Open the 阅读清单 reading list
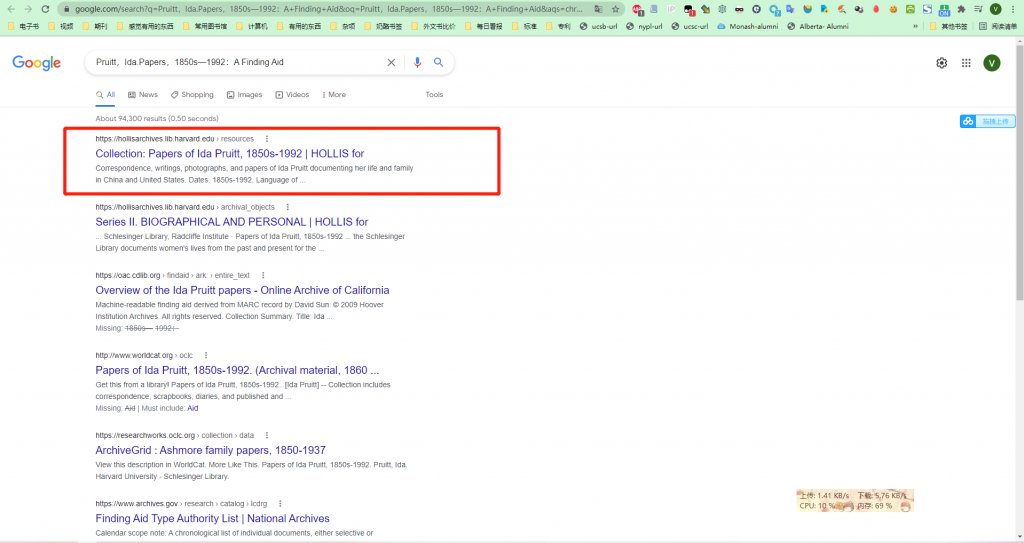Viewport: 1024px width, 543px height. [998, 26]
